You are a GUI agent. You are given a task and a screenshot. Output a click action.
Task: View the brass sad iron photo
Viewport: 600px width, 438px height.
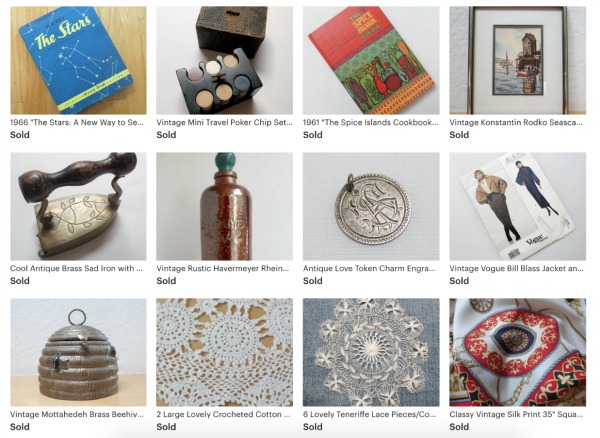78,206
